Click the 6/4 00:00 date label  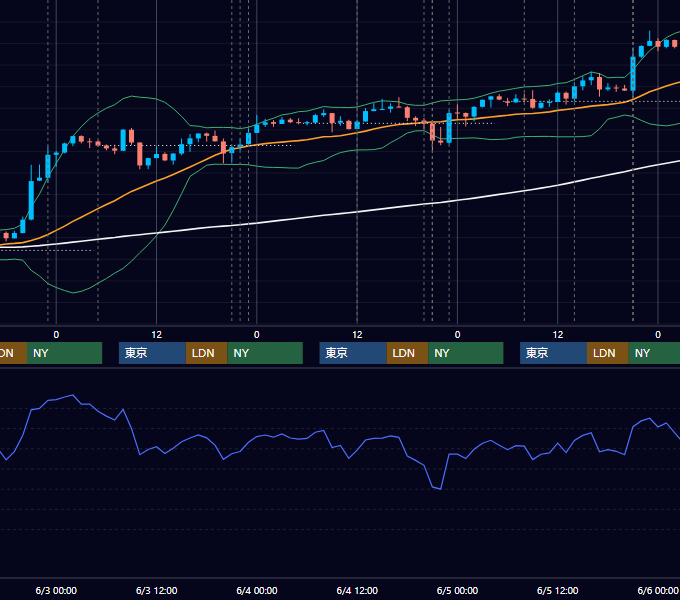pyautogui.click(x=257, y=590)
